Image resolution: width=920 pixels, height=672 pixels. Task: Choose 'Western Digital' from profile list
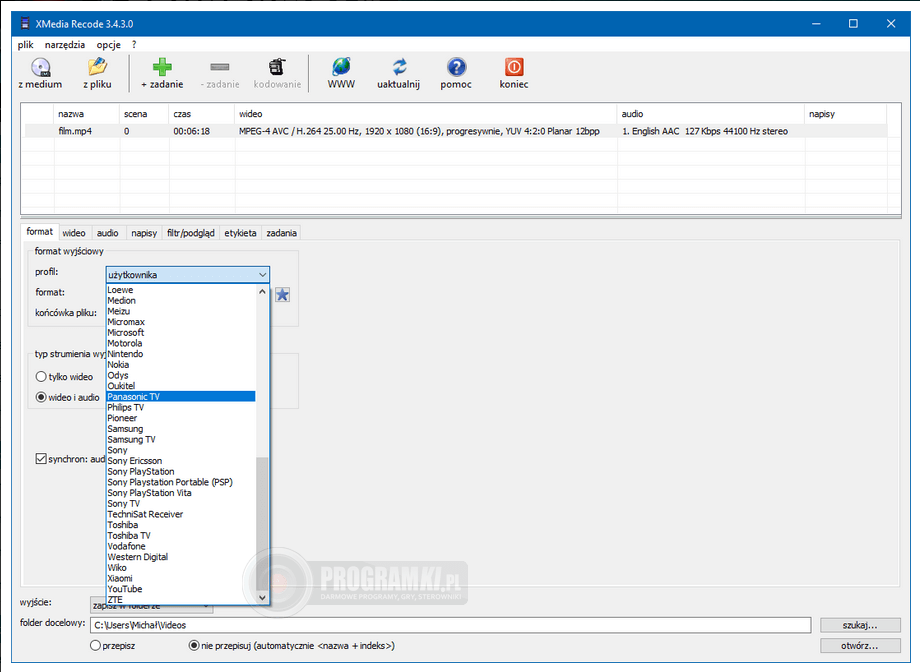181,557
